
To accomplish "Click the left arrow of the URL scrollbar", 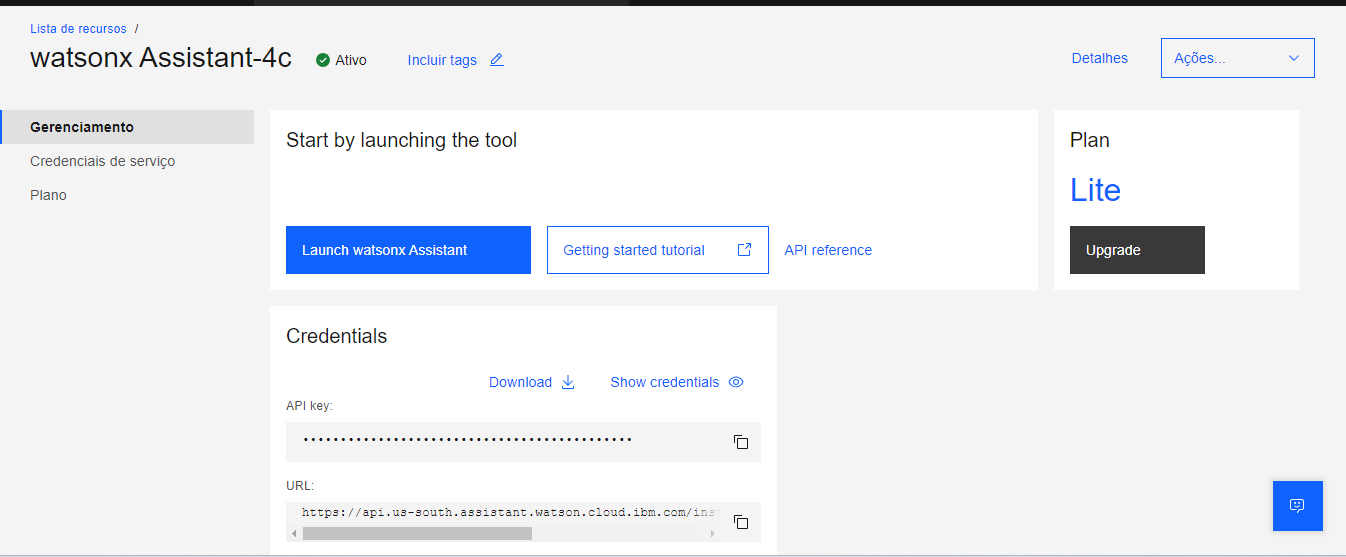I will point(294,534).
